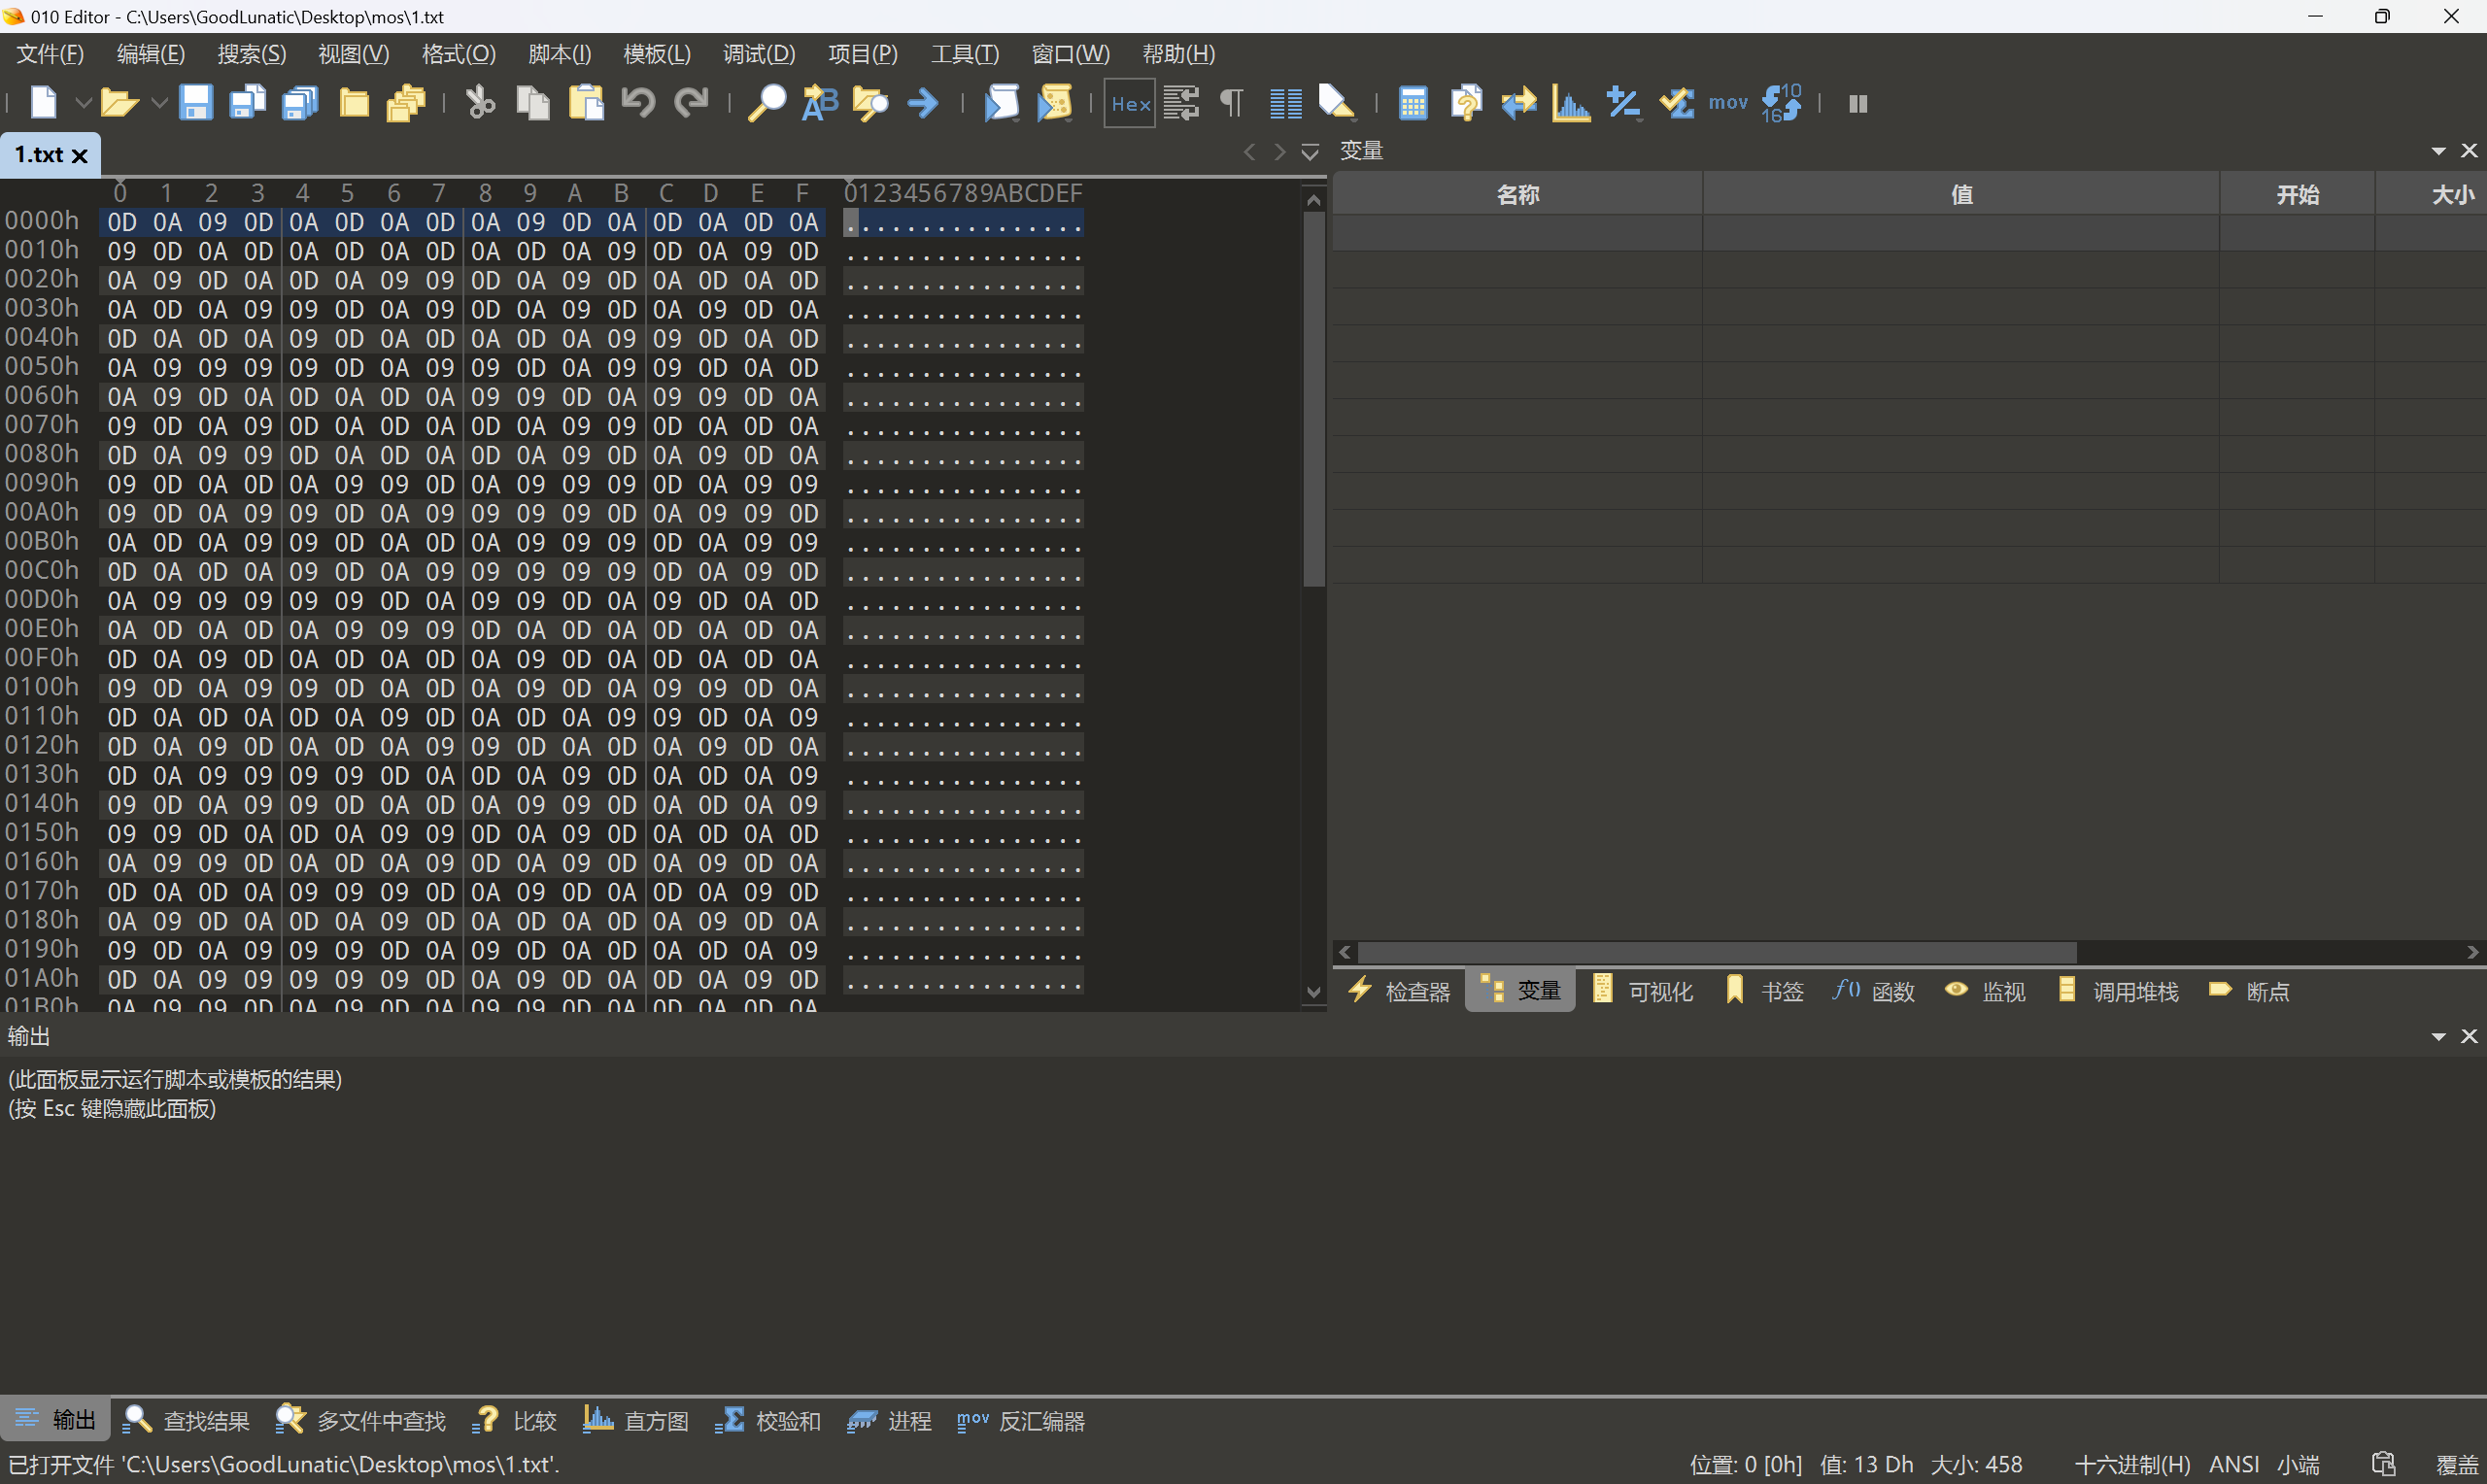Save the file with the floppy disk icon

click(195, 103)
